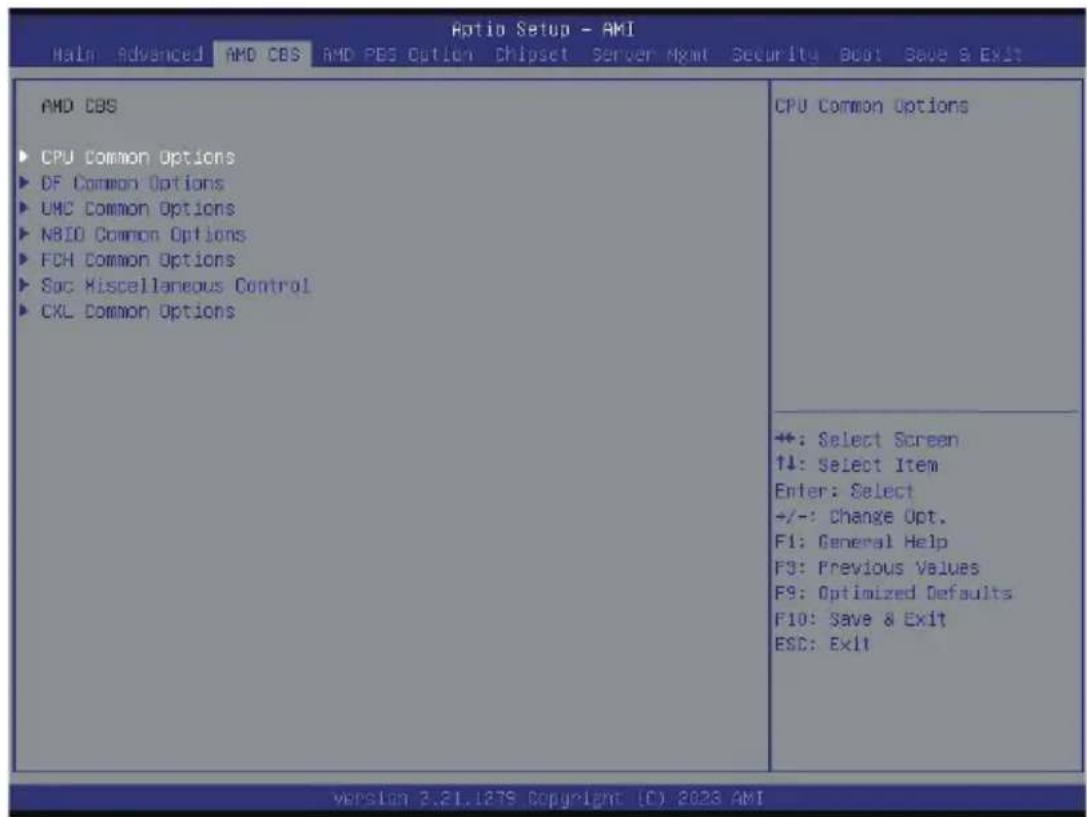
Task: Click the AMD CBS page heading
Action: [x=79, y=106]
